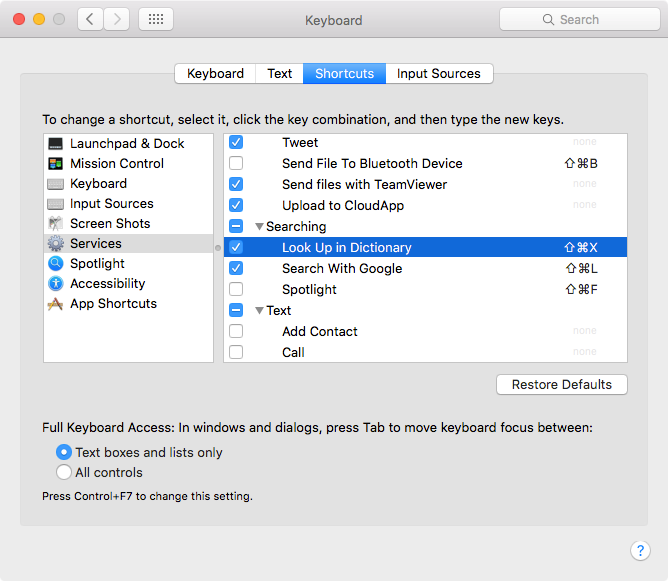Click the none shortcut beside Tweet

pos(584,141)
